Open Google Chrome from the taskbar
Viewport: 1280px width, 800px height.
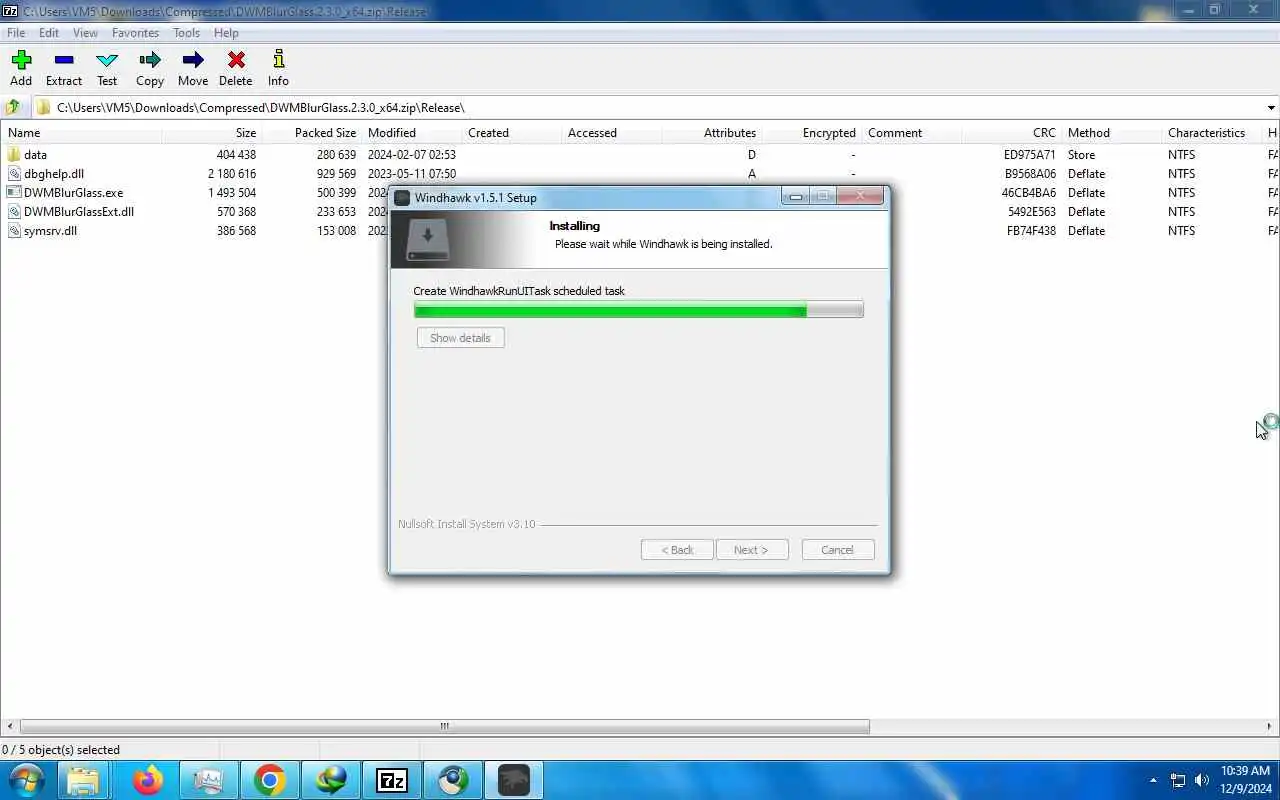[x=269, y=780]
